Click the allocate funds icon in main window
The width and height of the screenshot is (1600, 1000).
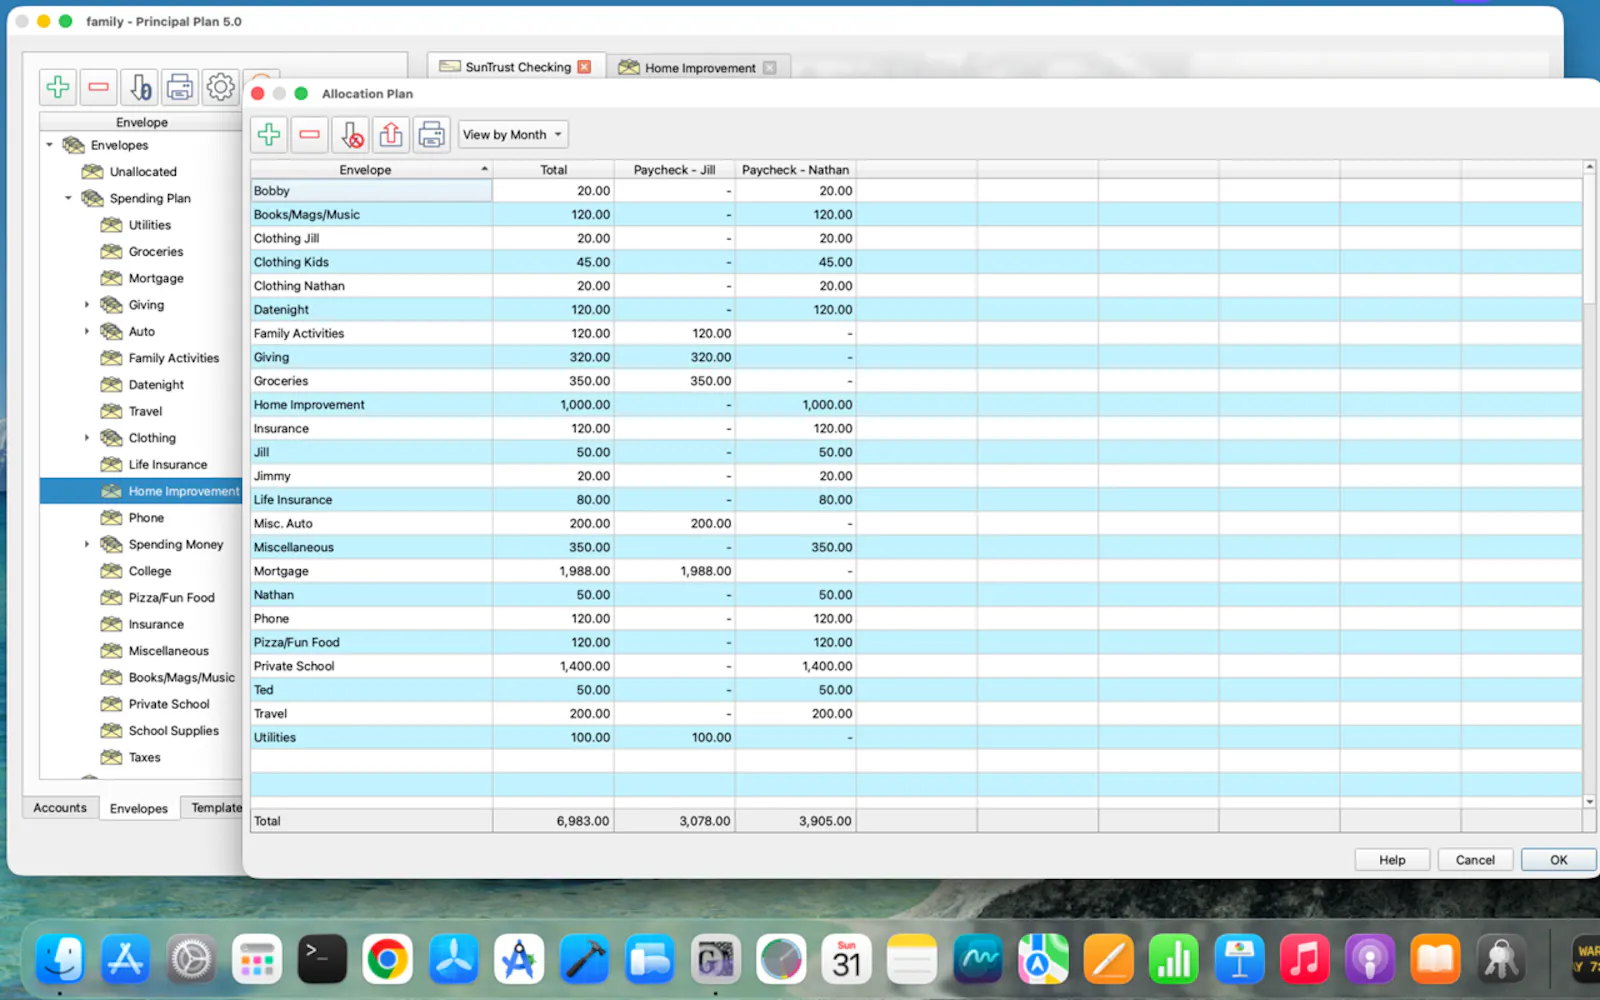pyautogui.click(x=140, y=87)
